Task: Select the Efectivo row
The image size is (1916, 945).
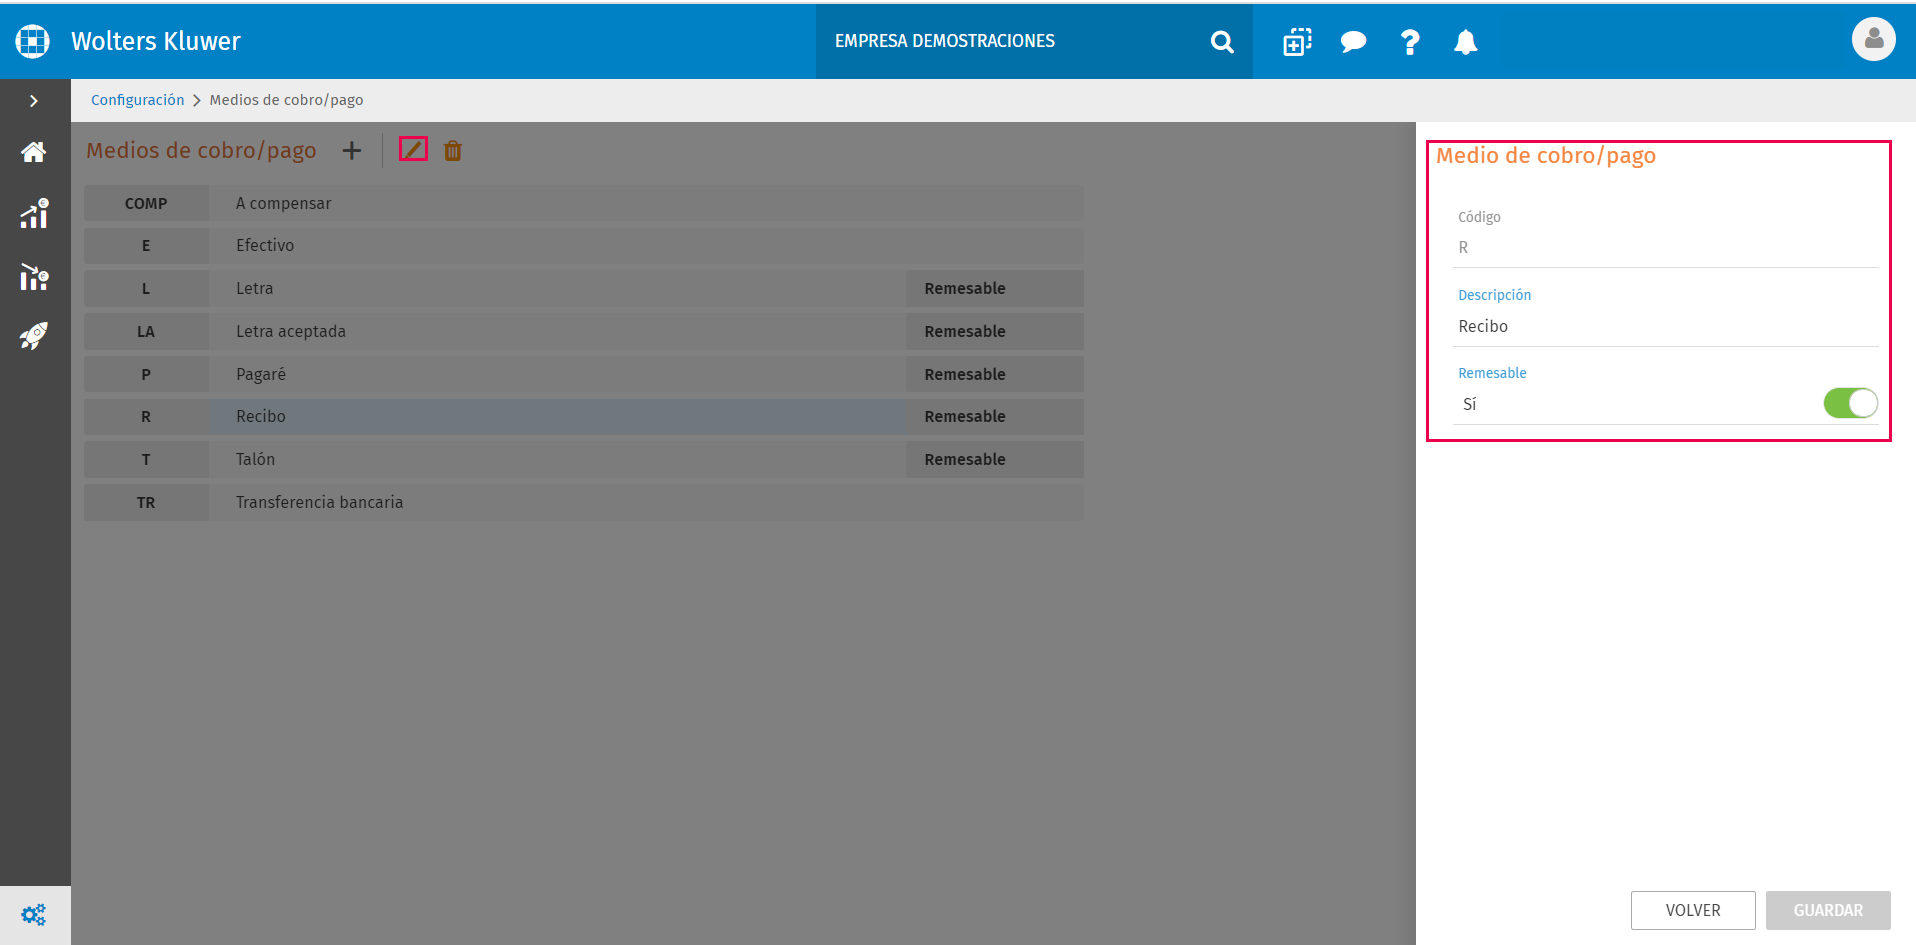Action: tap(584, 245)
